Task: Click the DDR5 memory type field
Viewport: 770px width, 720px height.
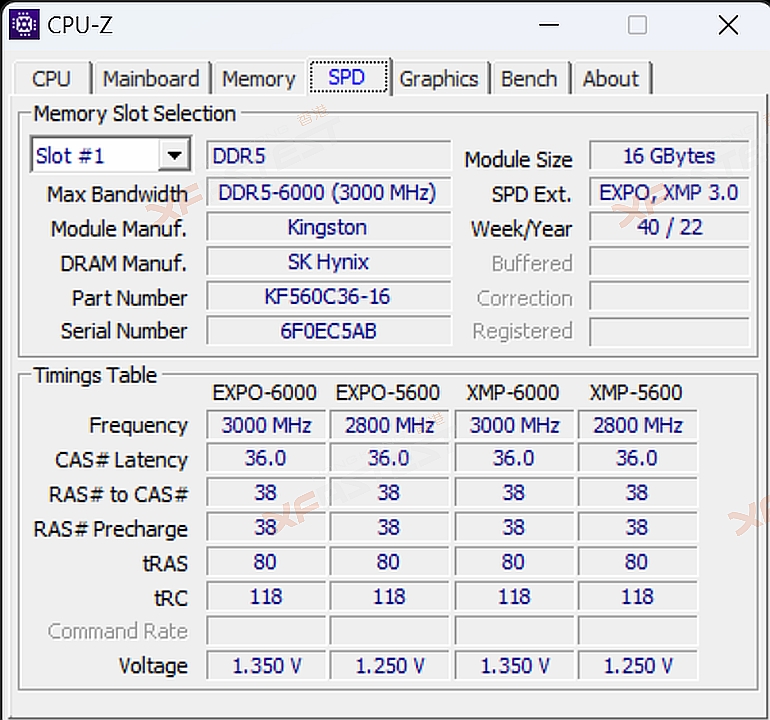Action: point(328,156)
